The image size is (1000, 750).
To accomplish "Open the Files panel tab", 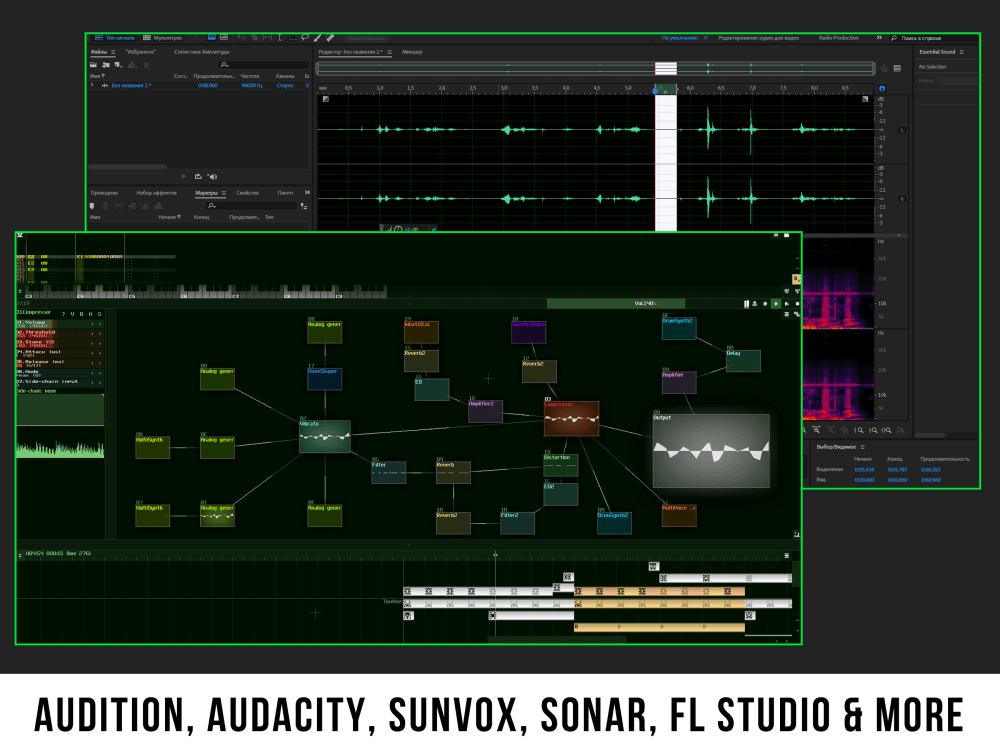I will (x=99, y=52).
